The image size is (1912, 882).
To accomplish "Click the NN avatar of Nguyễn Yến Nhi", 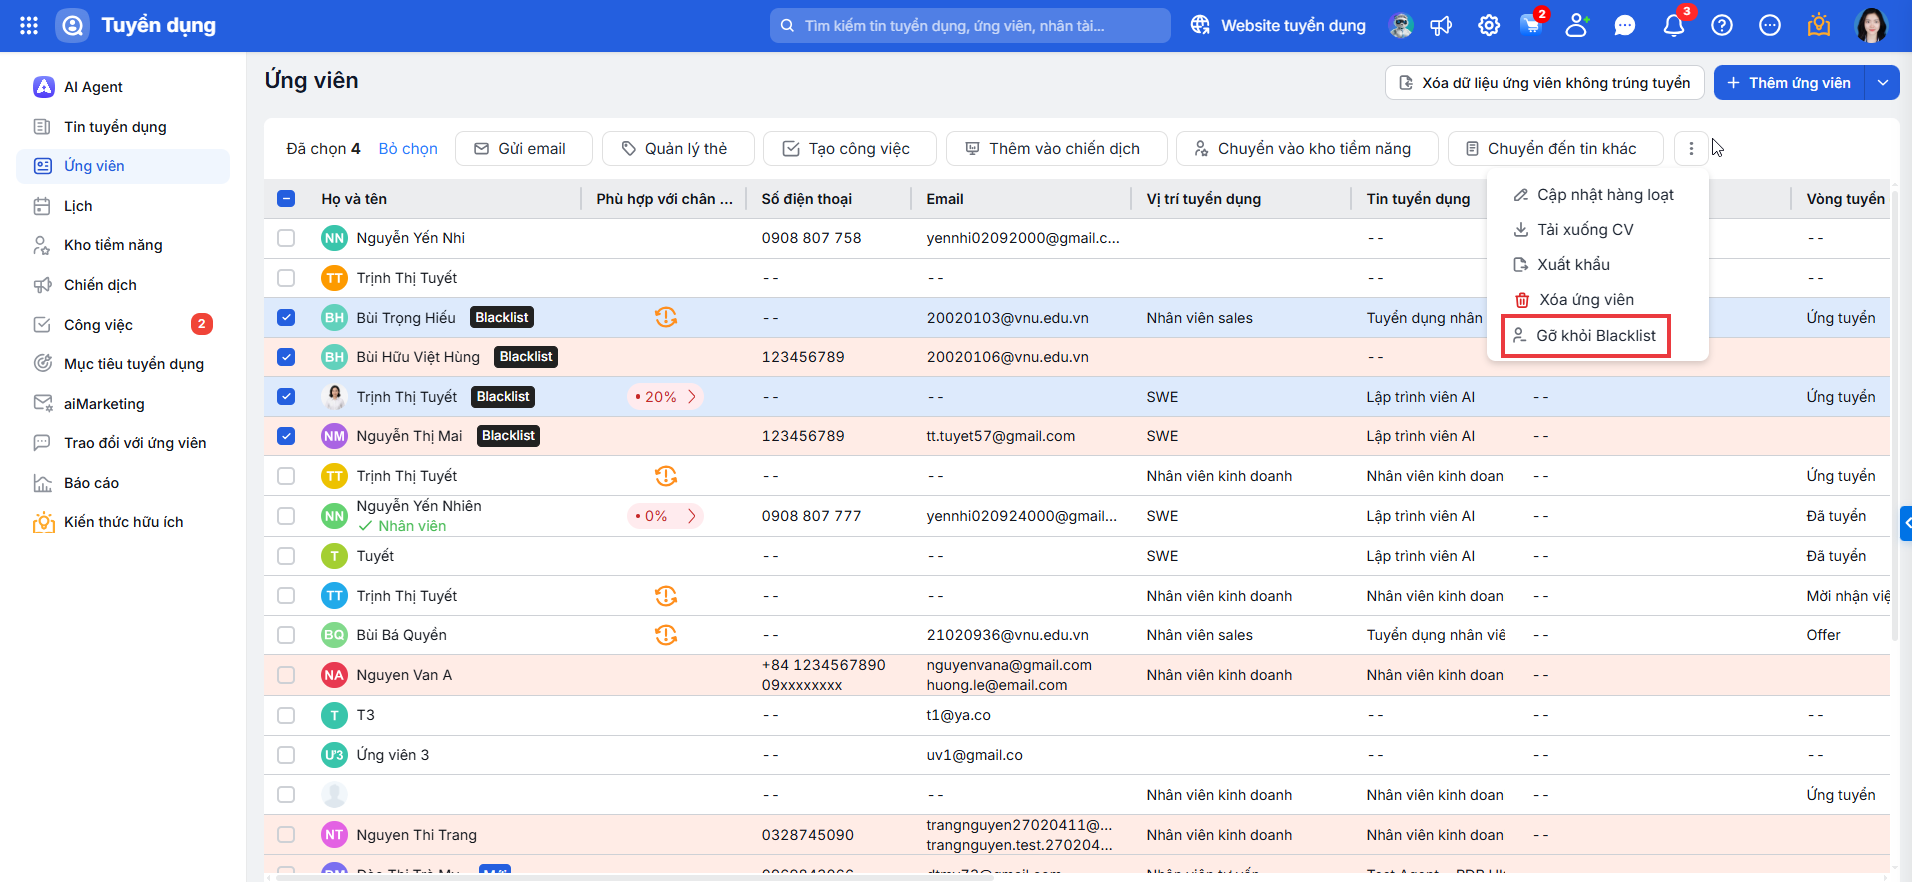I will click(x=334, y=238).
